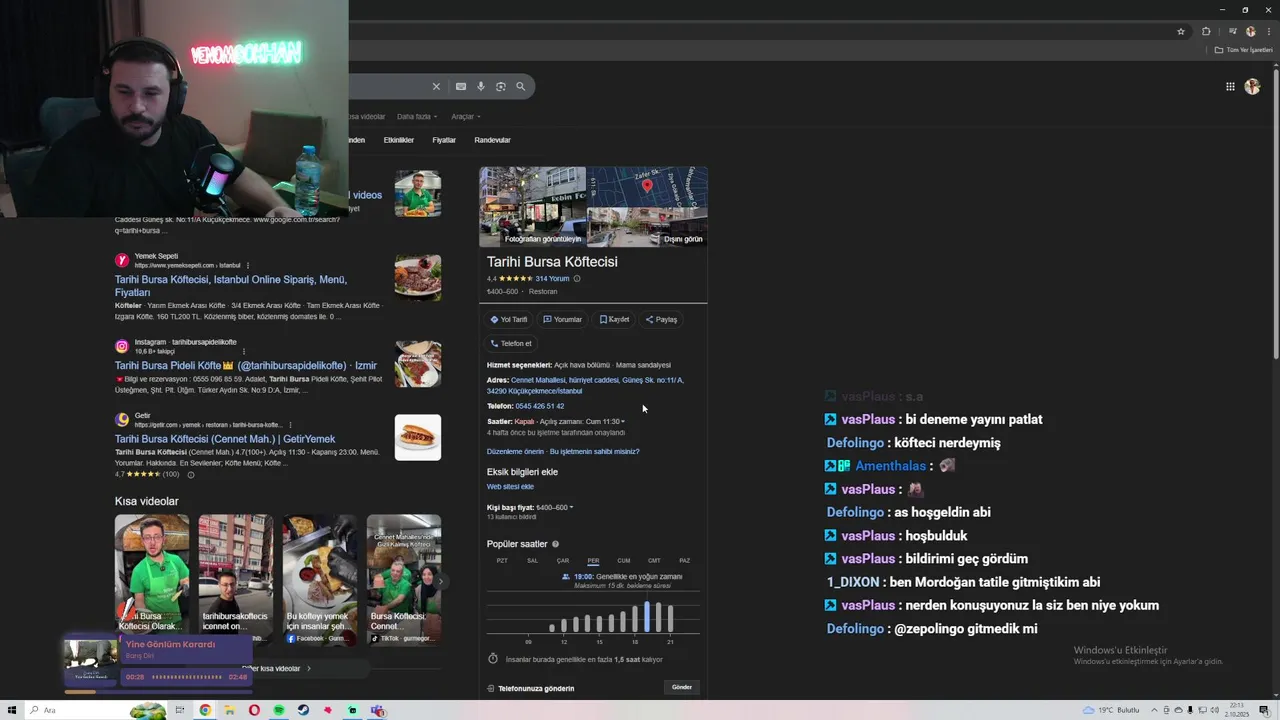Select the Etkinlikler filter chip
Image resolution: width=1280 pixels, height=720 pixels.
399,140
